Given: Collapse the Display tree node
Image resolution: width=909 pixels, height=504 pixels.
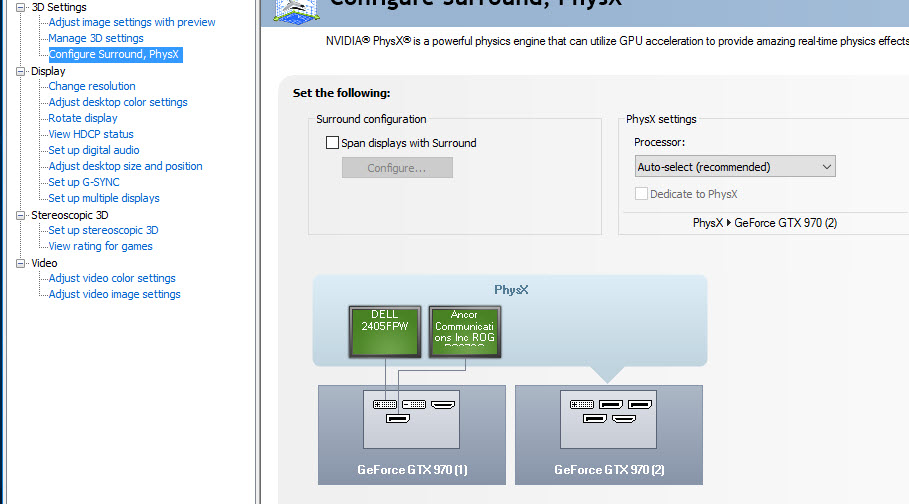Looking at the screenshot, I should pyautogui.click(x=21, y=71).
